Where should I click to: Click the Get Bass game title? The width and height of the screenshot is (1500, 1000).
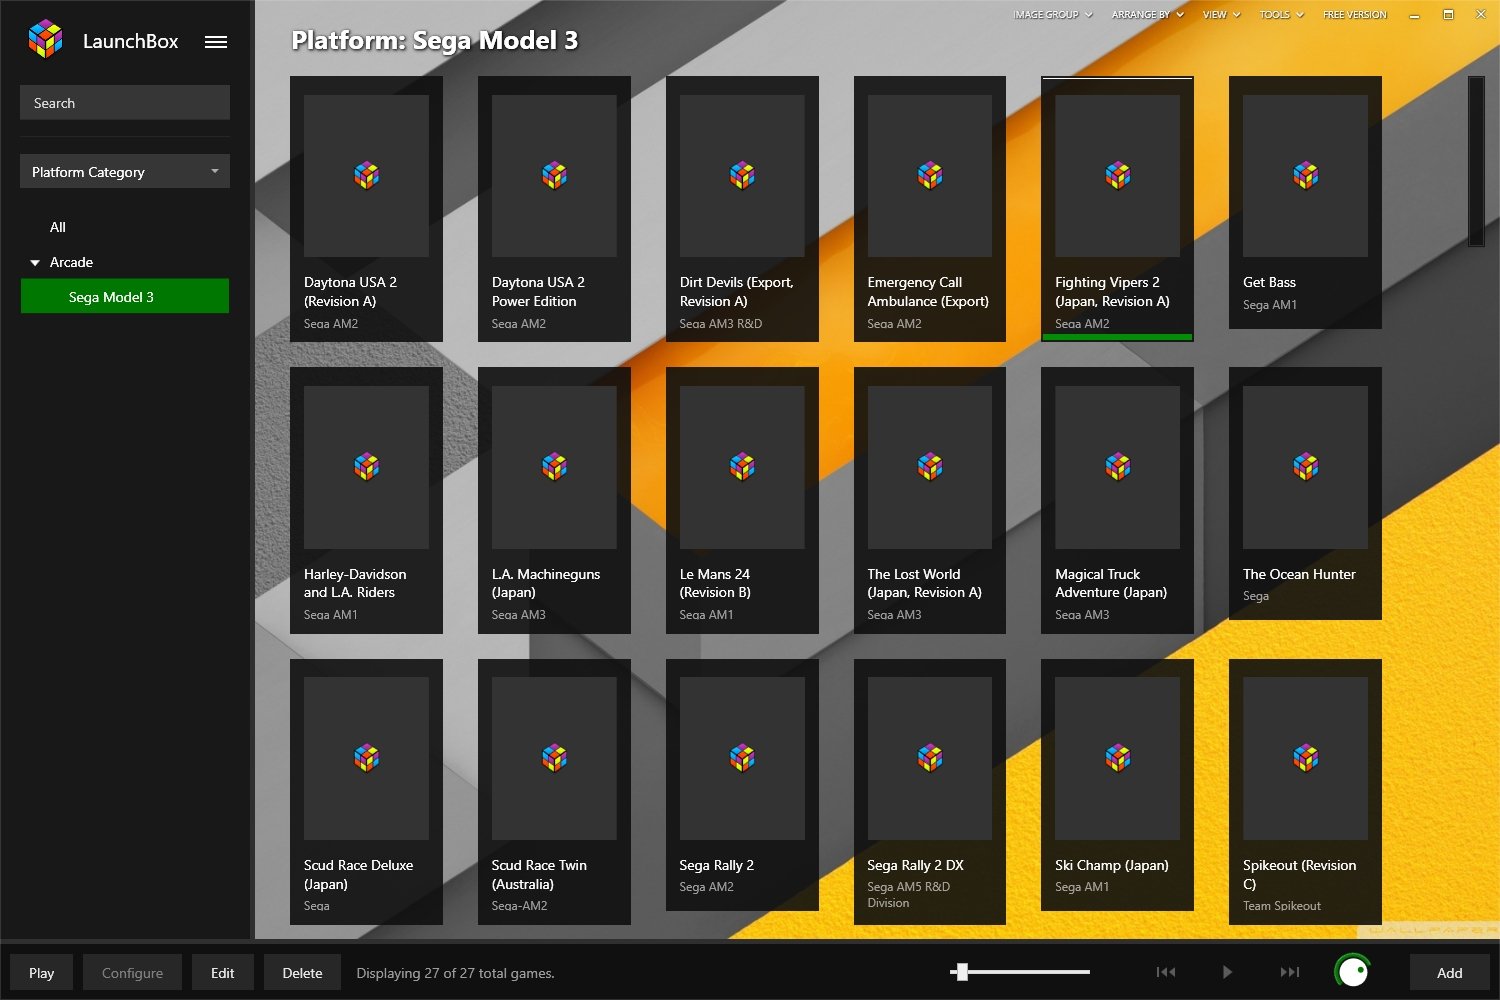1269,282
